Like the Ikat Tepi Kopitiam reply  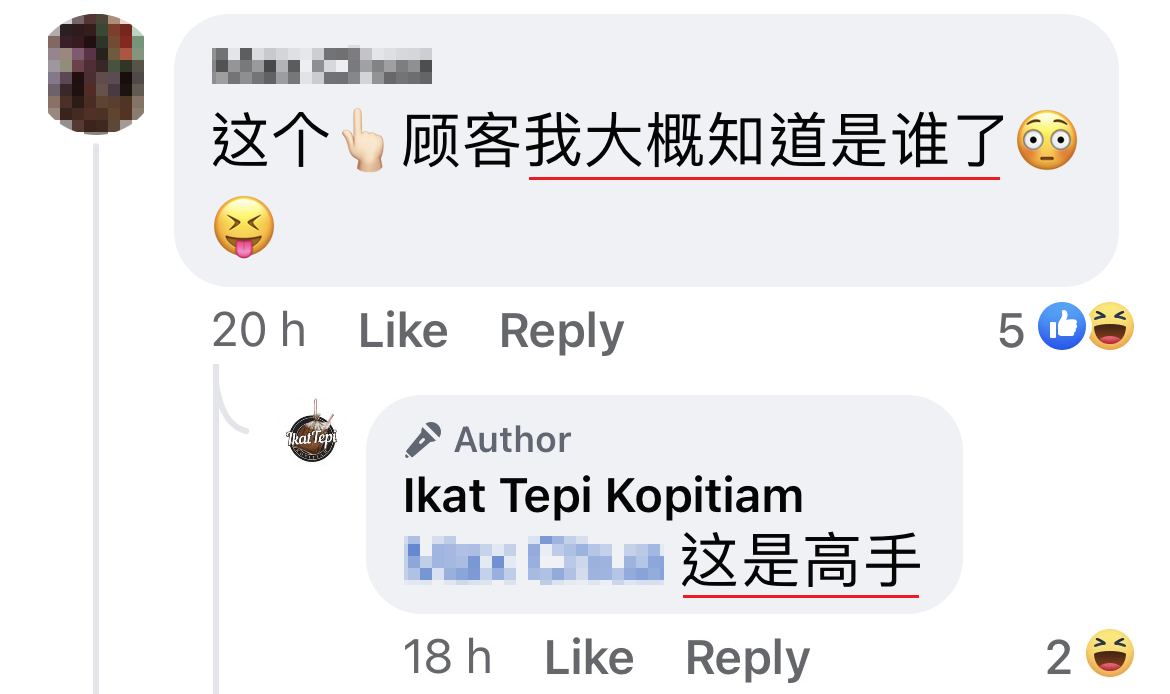click(x=589, y=657)
